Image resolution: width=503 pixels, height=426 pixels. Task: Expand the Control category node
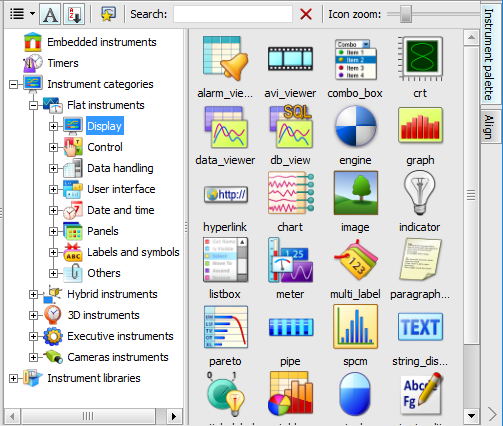[53, 147]
